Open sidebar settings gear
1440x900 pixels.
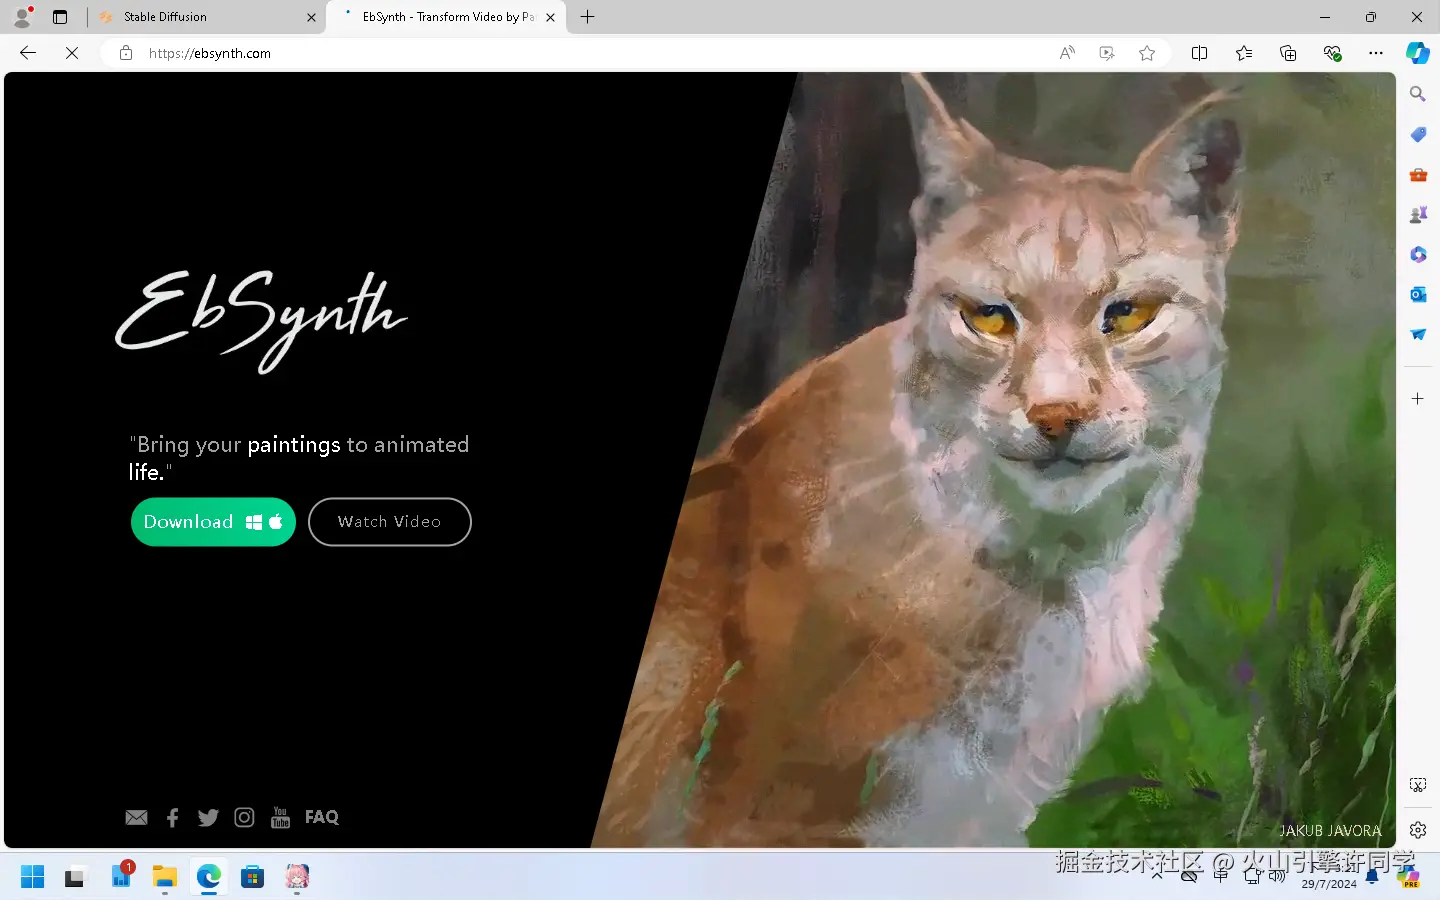pos(1418,830)
